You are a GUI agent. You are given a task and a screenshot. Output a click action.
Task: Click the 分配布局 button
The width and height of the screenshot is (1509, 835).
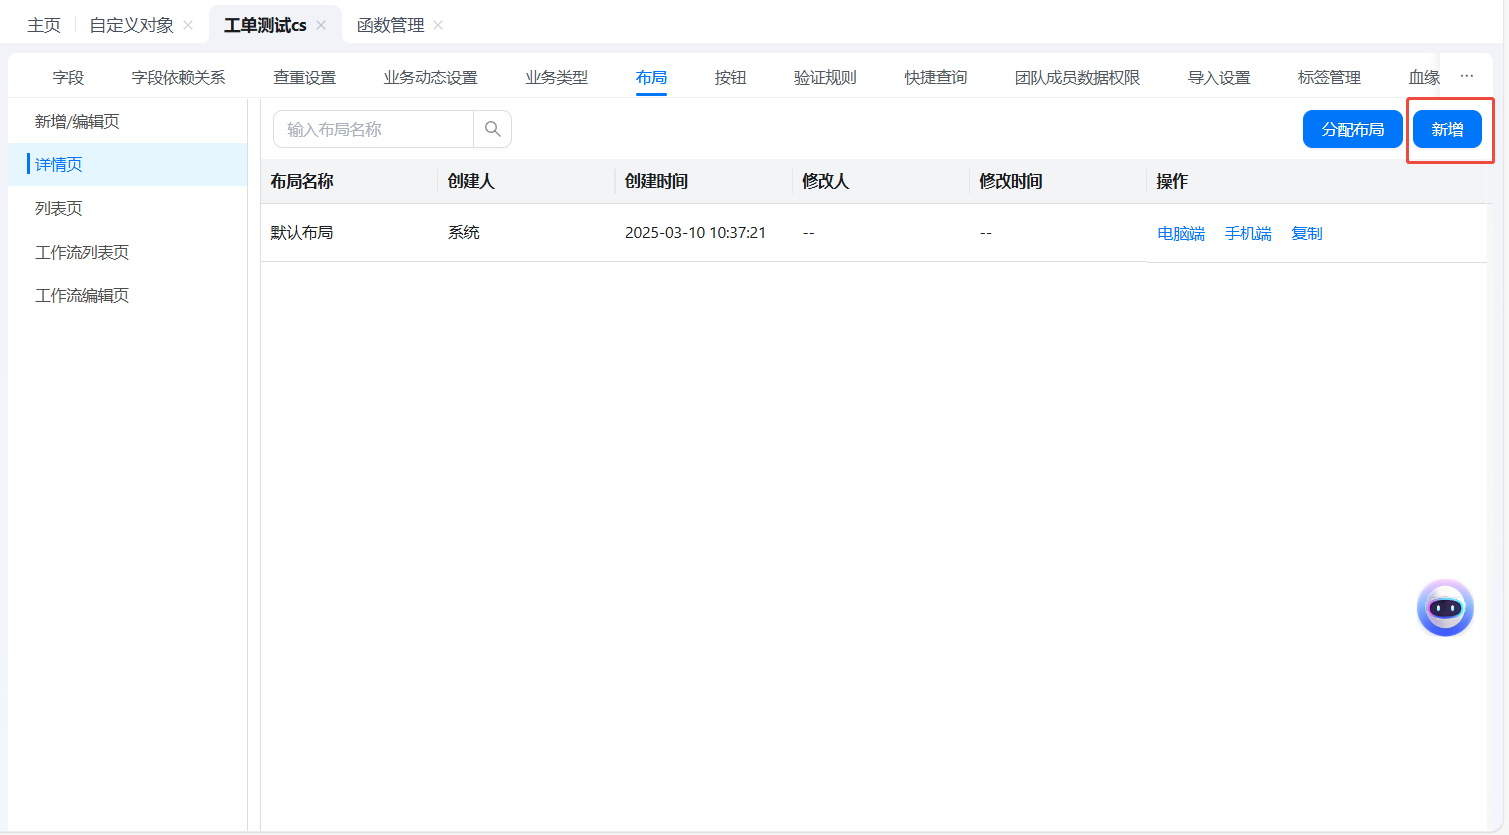click(1353, 129)
